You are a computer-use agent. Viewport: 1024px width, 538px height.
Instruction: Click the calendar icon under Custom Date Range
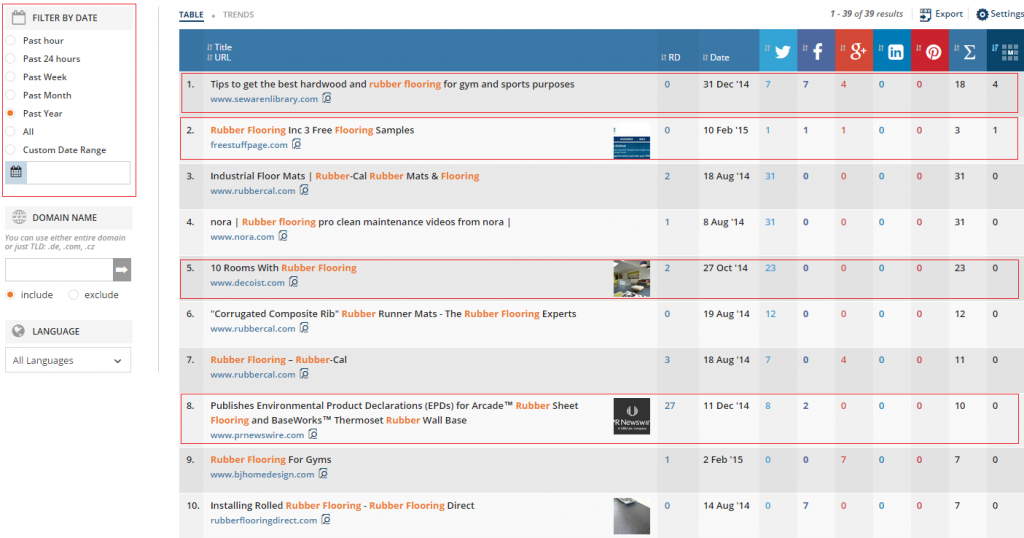click(16, 172)
